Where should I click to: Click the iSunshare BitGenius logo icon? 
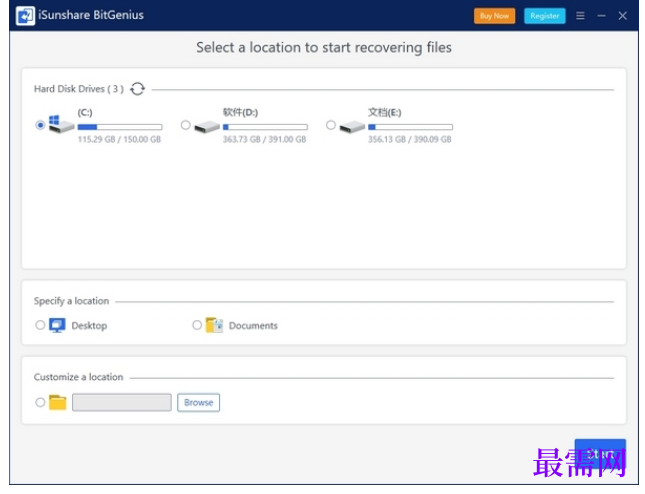[x=26, y=16]
